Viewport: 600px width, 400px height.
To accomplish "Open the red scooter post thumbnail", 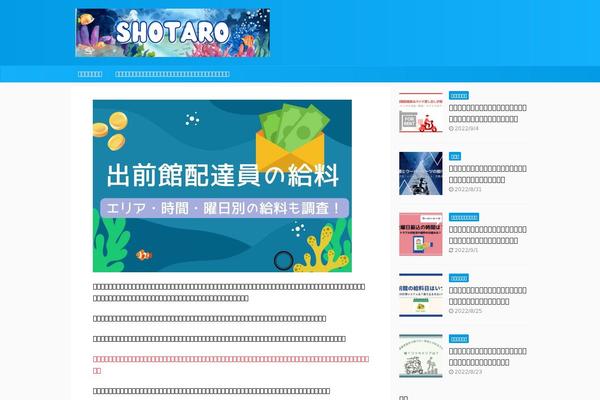I will [x=421, y=113].
